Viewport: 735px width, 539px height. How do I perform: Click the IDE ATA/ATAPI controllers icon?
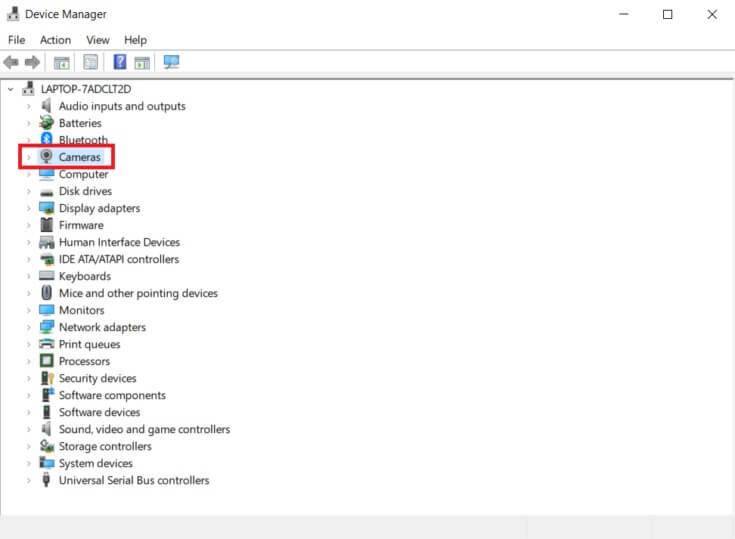[46, 259]
